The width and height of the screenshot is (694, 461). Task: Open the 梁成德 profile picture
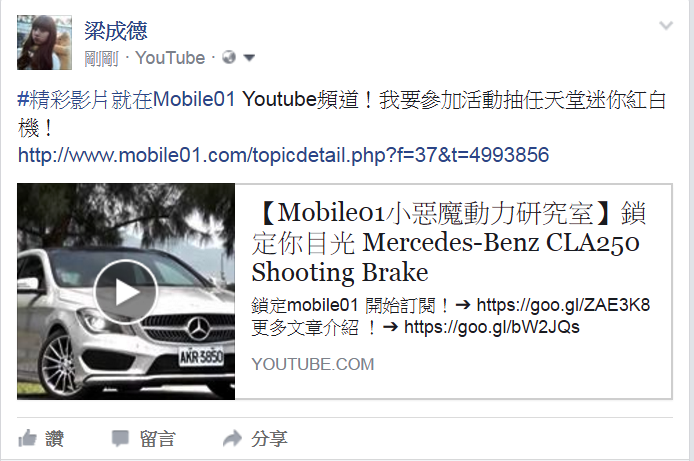tap(44, 42)
